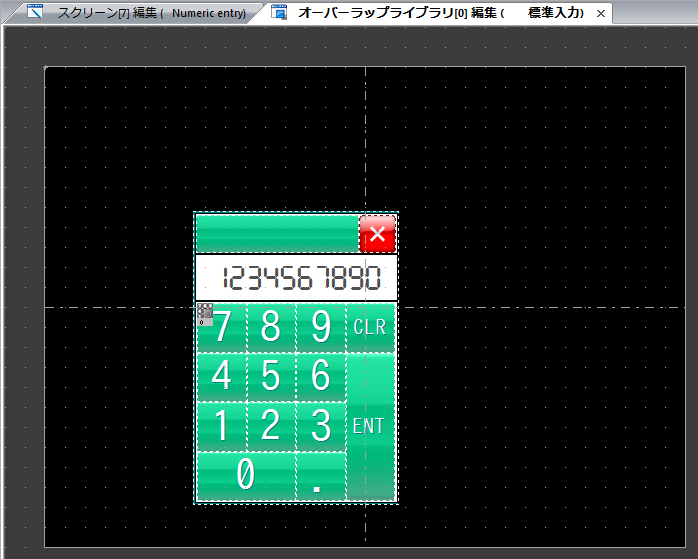Select the green keypad title bar
This screenshot has height=559, width=698.
pyautogui.click(x=277, y=234)
